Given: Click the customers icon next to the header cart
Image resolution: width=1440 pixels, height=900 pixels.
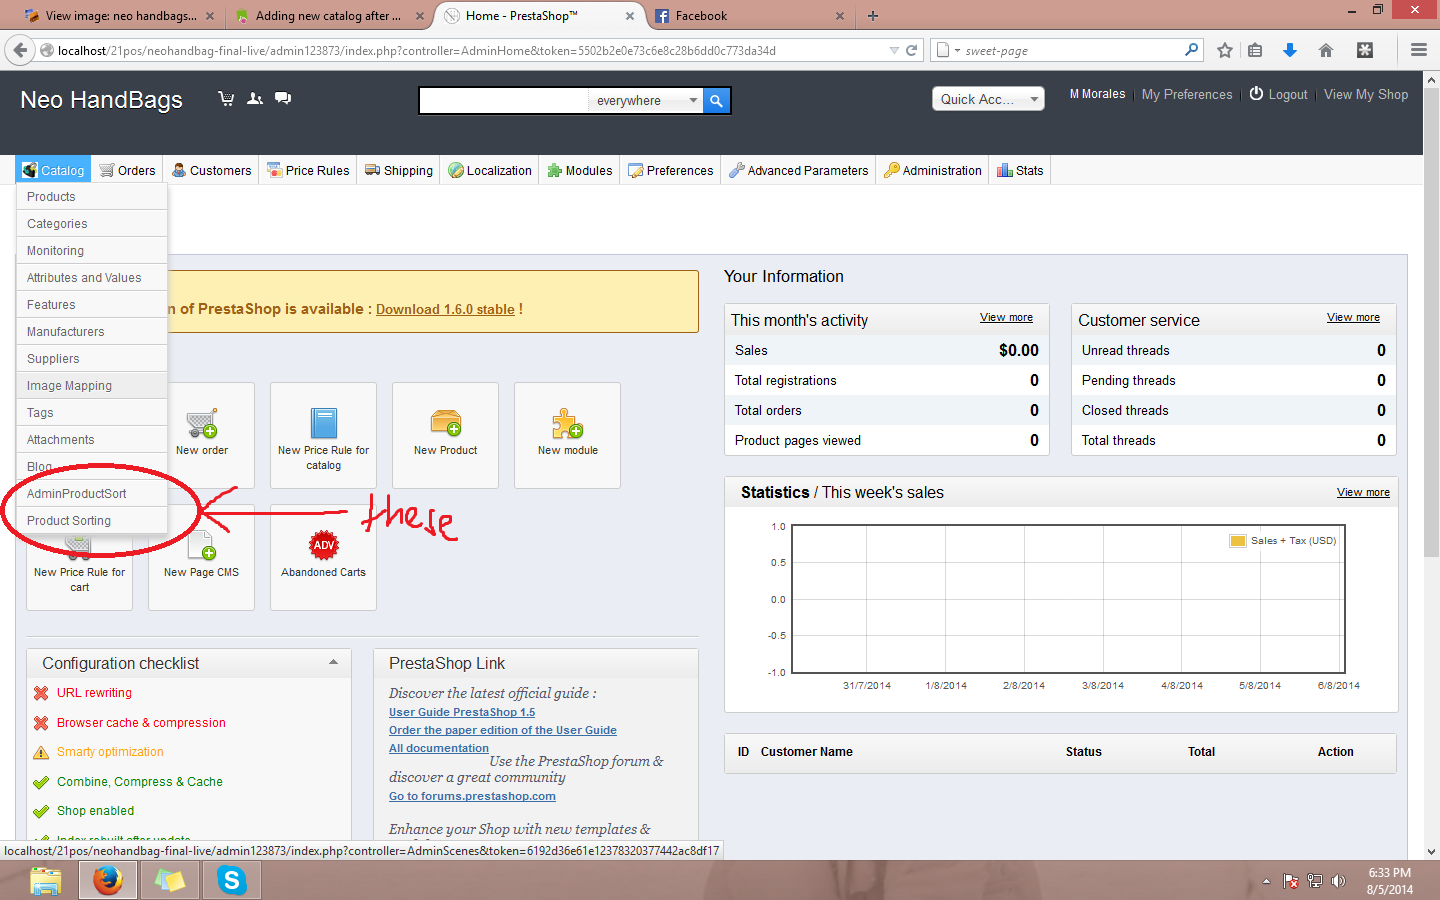Looking at the screenshot, I should tap(255, 98).
